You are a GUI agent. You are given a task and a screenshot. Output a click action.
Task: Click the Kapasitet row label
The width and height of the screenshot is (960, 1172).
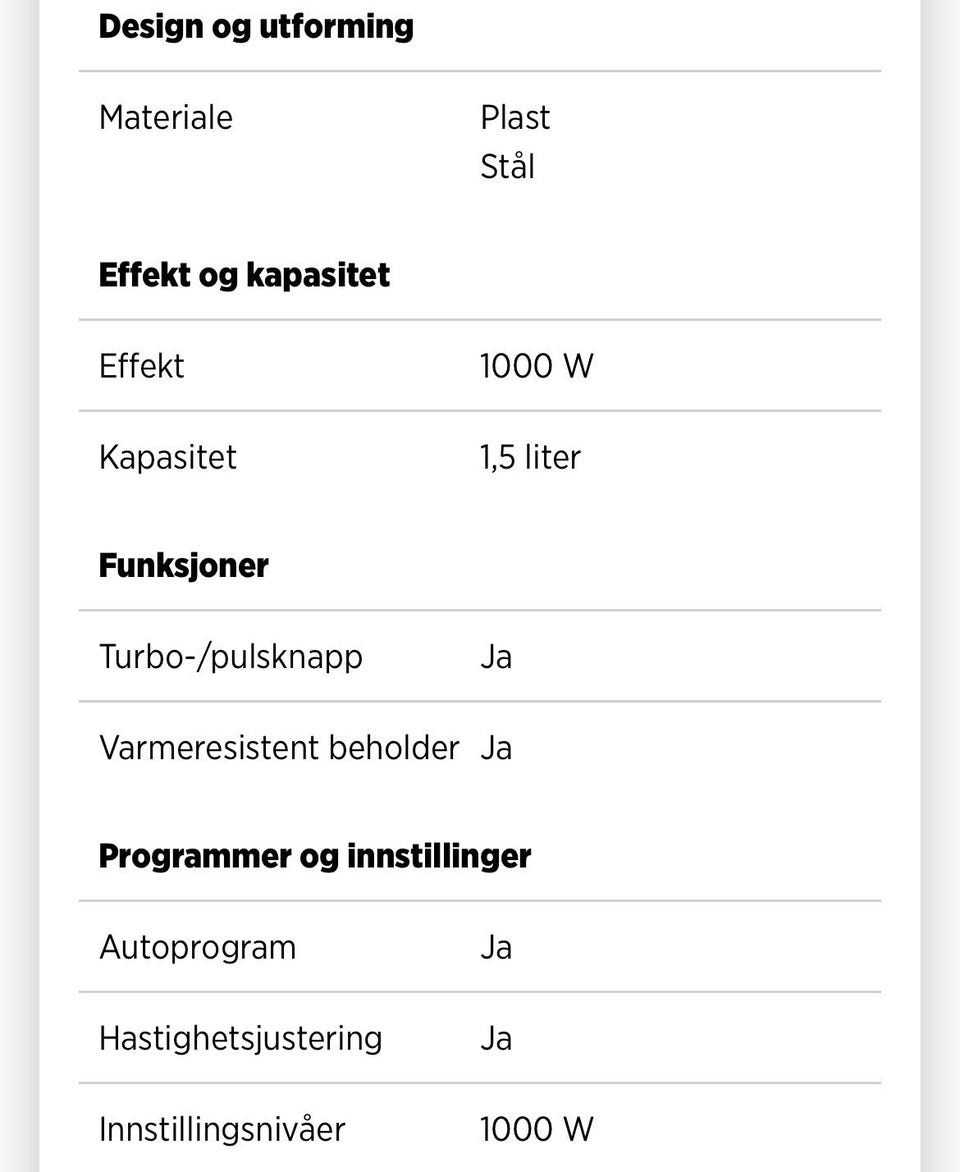167,457
